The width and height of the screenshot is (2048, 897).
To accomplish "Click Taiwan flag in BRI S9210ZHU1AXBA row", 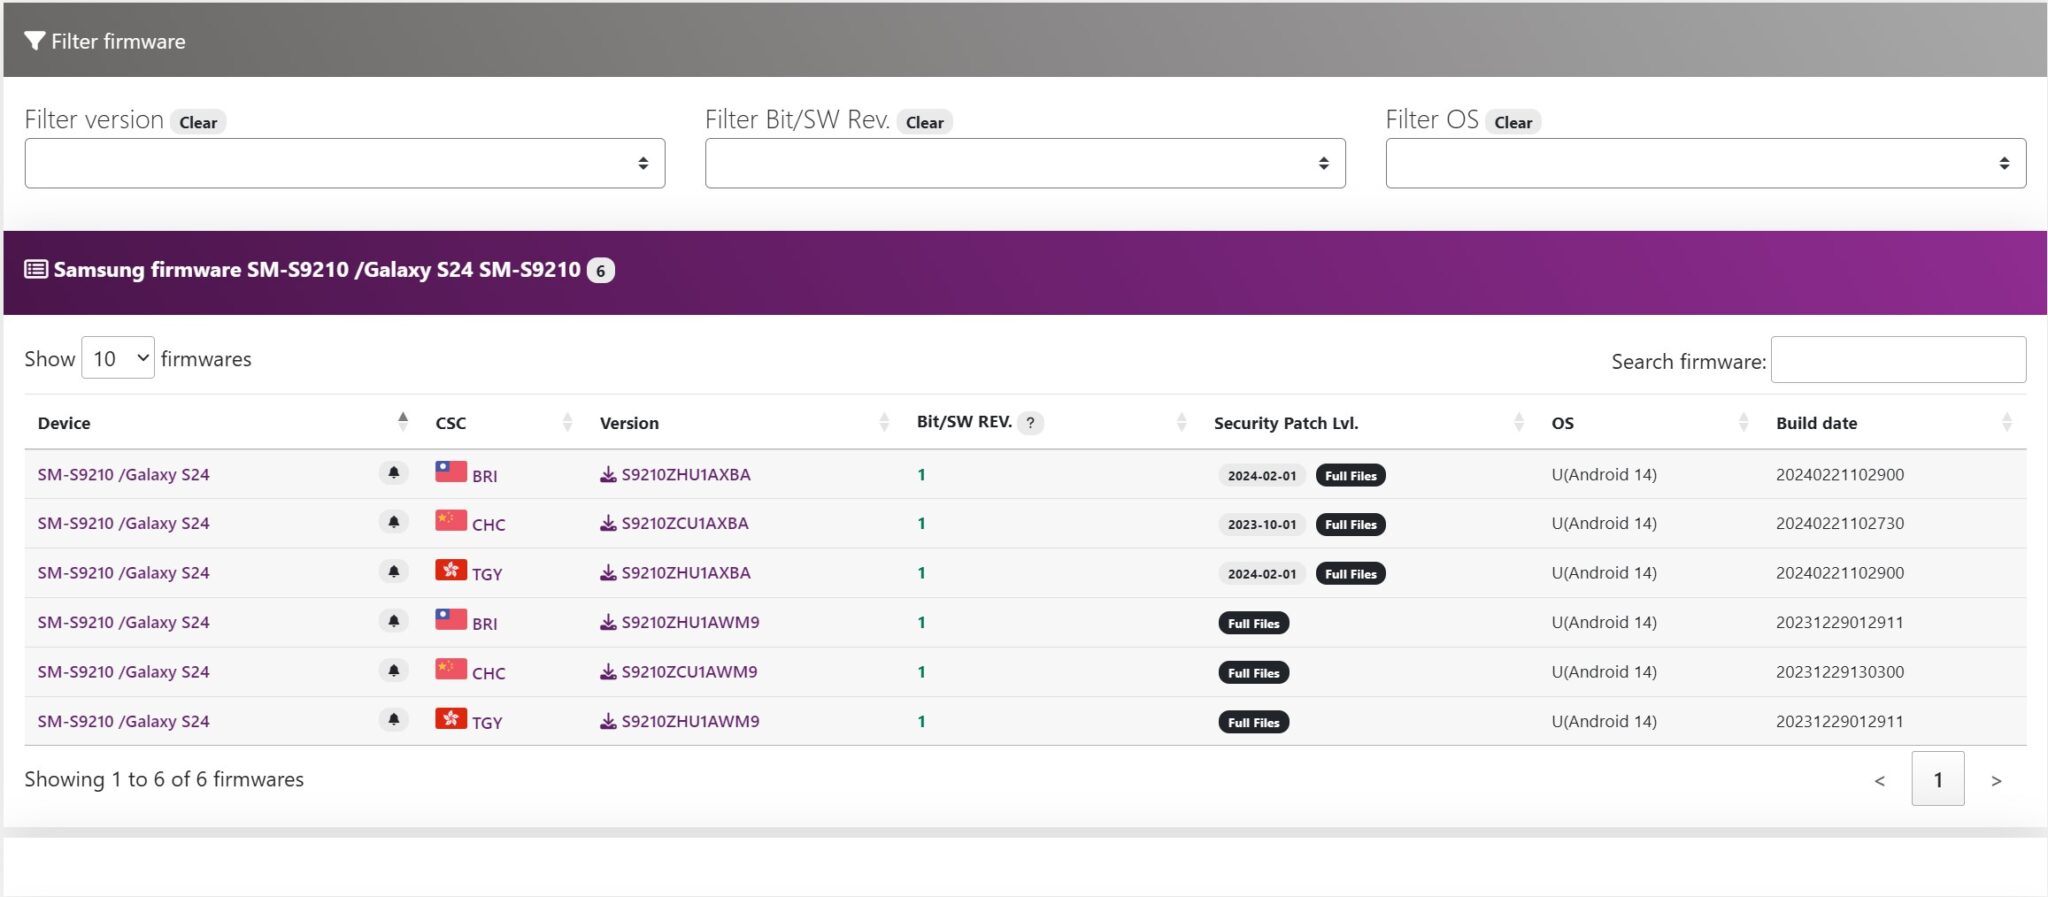I will [451, 472].
